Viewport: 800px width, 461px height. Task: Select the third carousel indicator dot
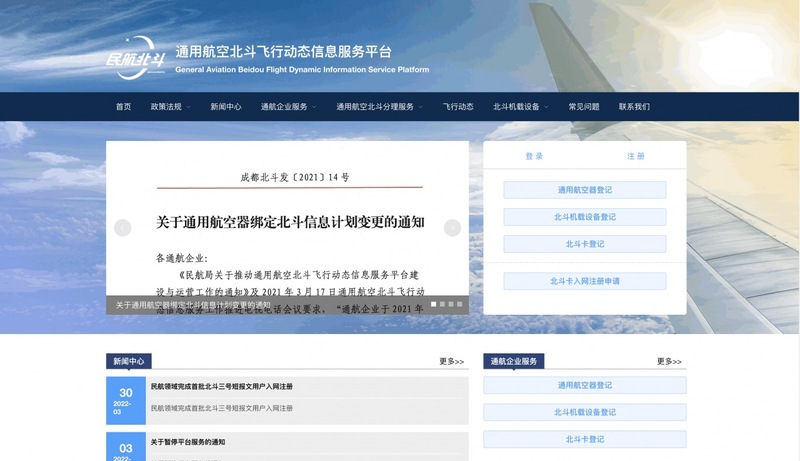(451, 304)
